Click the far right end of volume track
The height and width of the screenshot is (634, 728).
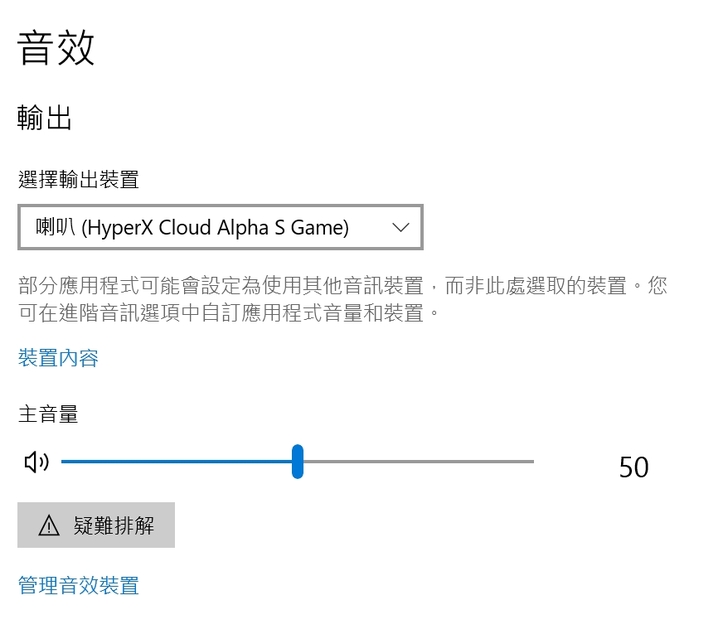[531, 462]
